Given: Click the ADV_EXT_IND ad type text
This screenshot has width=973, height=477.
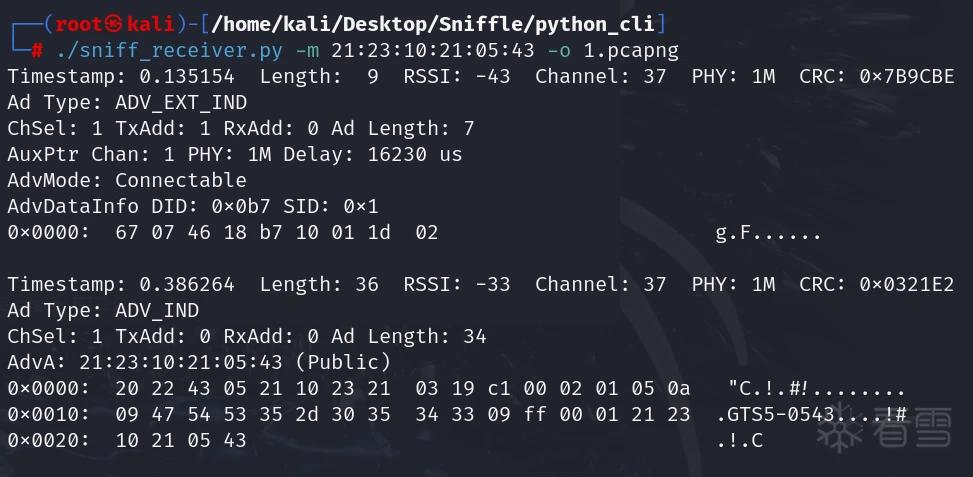Looking at the screenshot, I should [x=181, y=102].
